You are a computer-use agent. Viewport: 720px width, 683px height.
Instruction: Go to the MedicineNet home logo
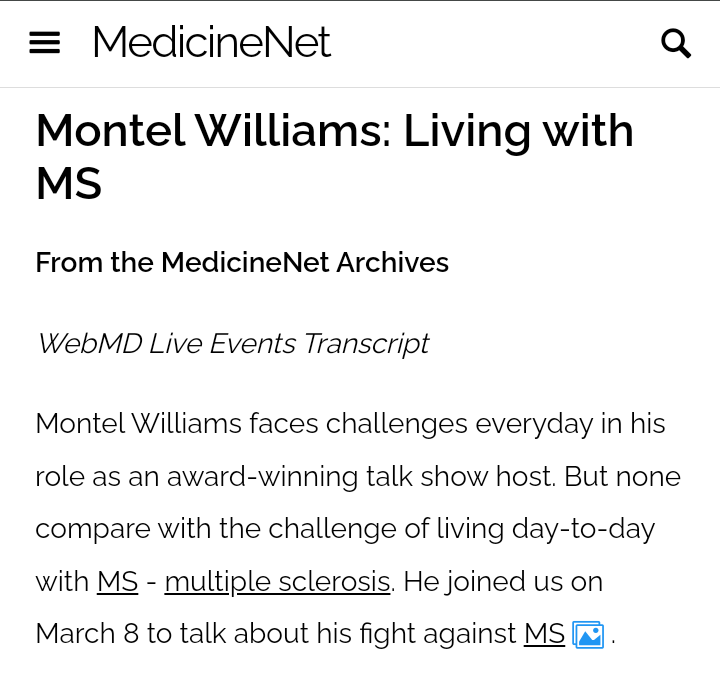[211, 43]
